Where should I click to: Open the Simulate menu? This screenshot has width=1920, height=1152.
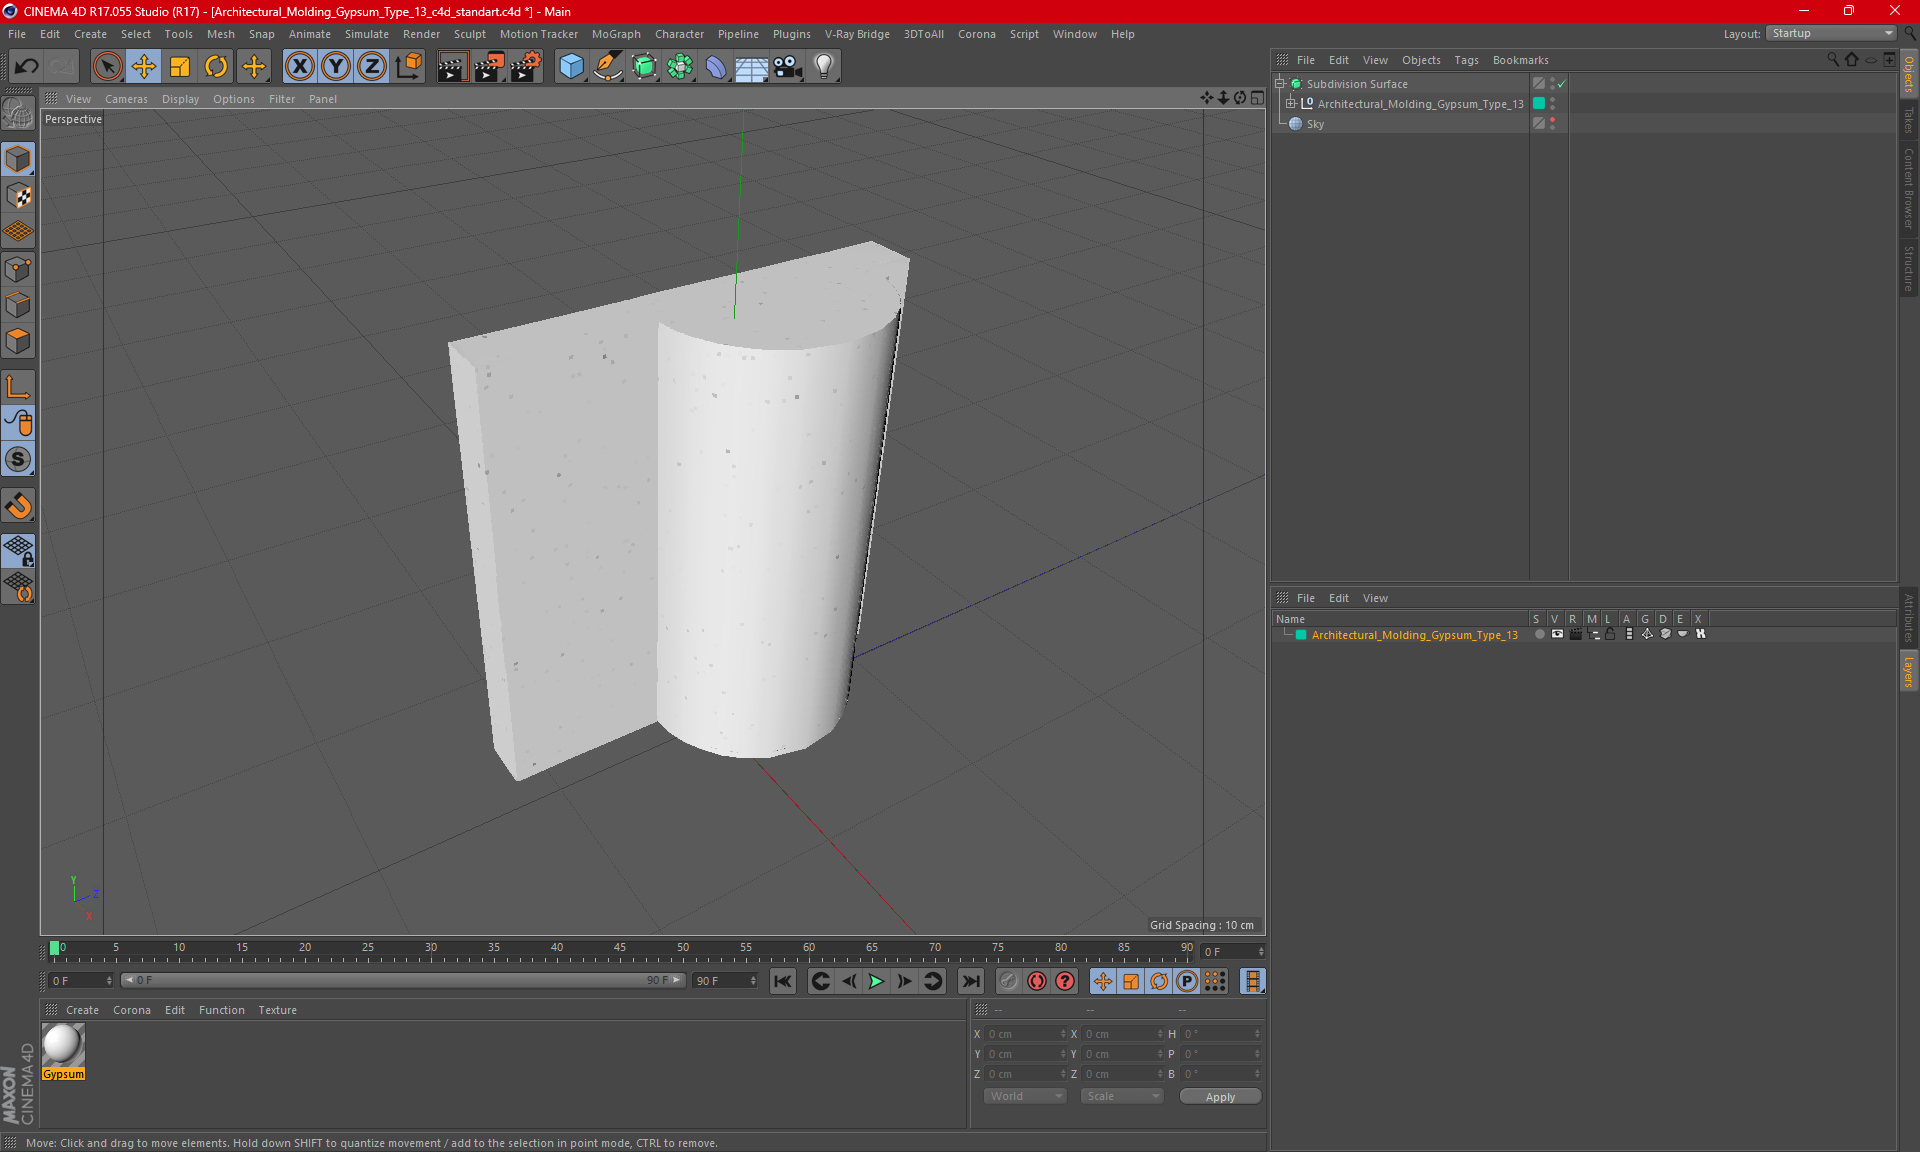(366, 34)
